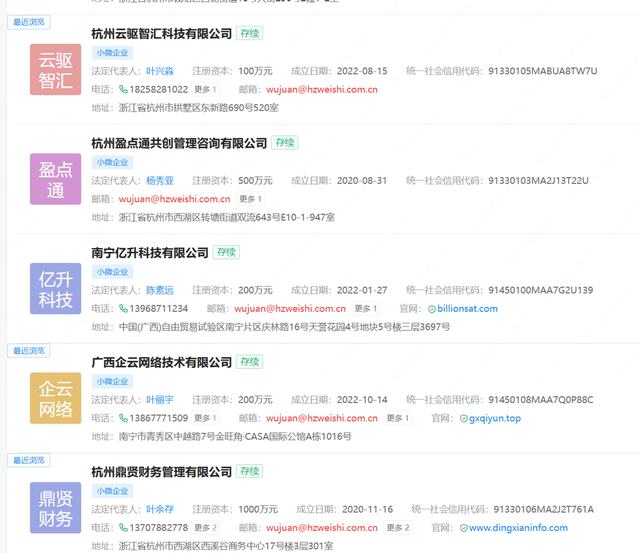This screenshot has width=640, height=553.
Task: Click 存续 status tag of 南宁亿升科技
Action: pos(226,252)
